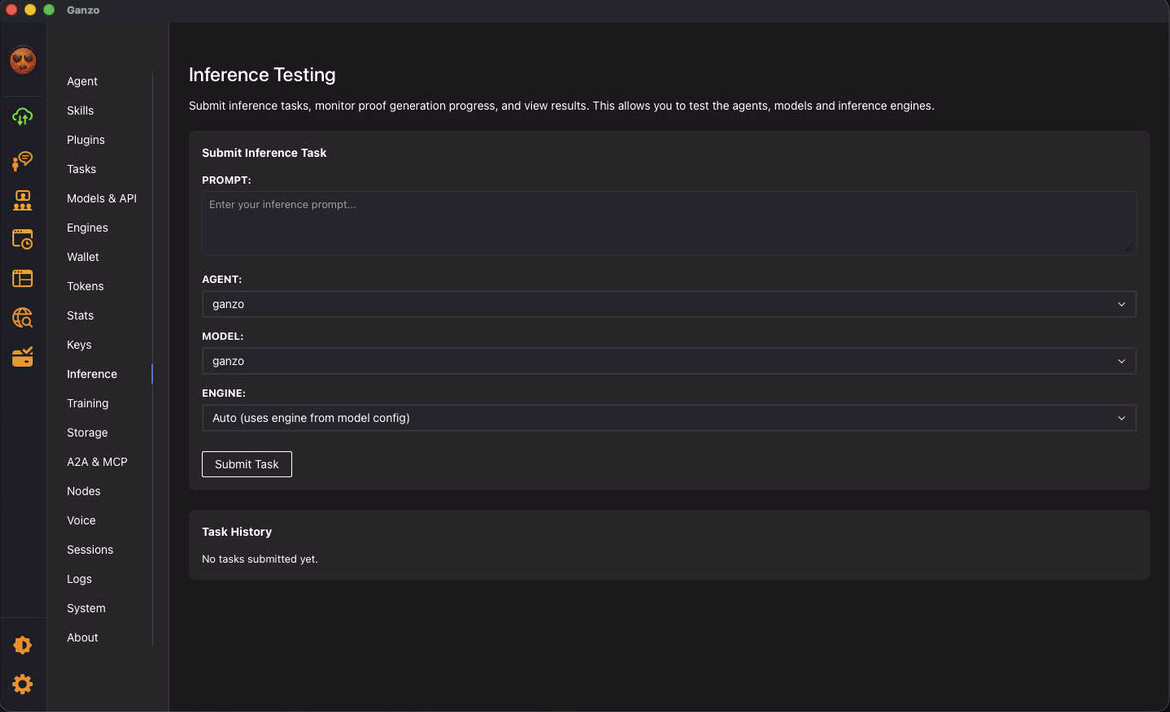Select Tasks in the side menu
Viewport: 1170px width, 712px height.
coord(81,169)
